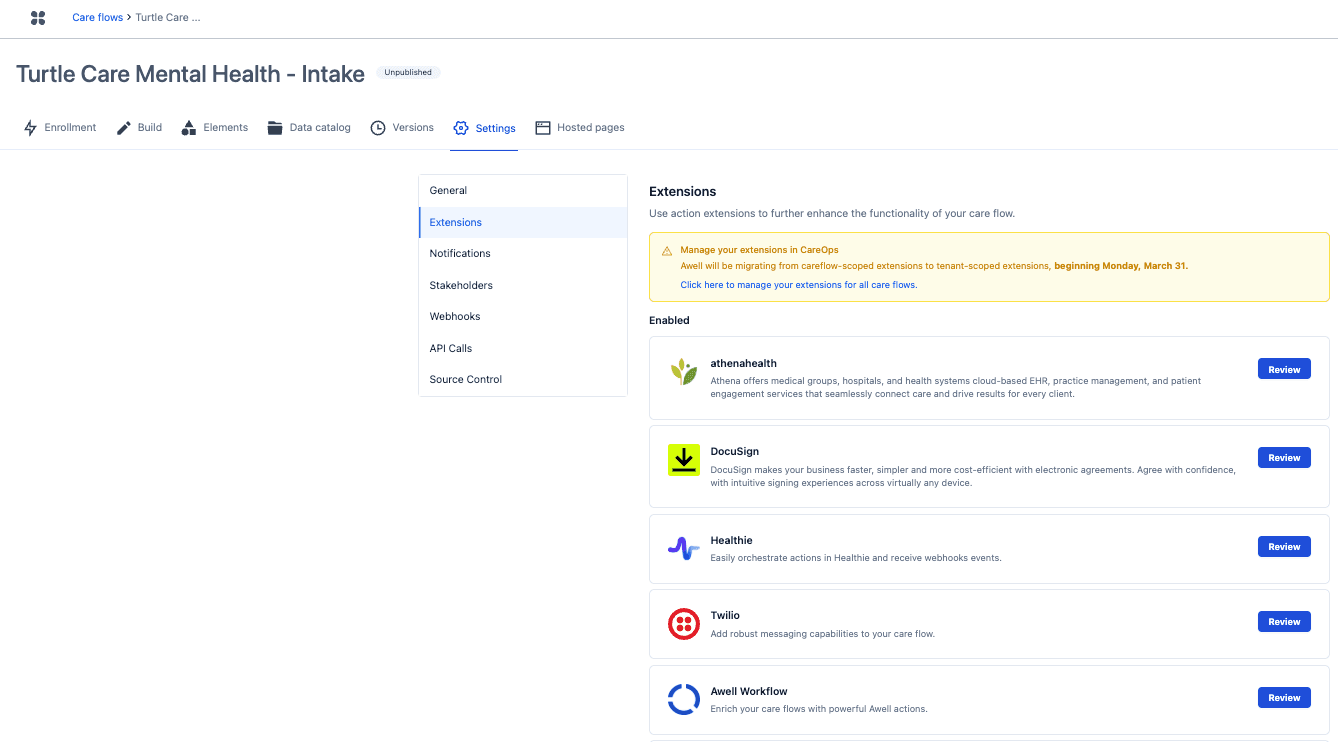Go to the Data catalog tab
This screenshot has height=742, width=1338.
(309, 128)
